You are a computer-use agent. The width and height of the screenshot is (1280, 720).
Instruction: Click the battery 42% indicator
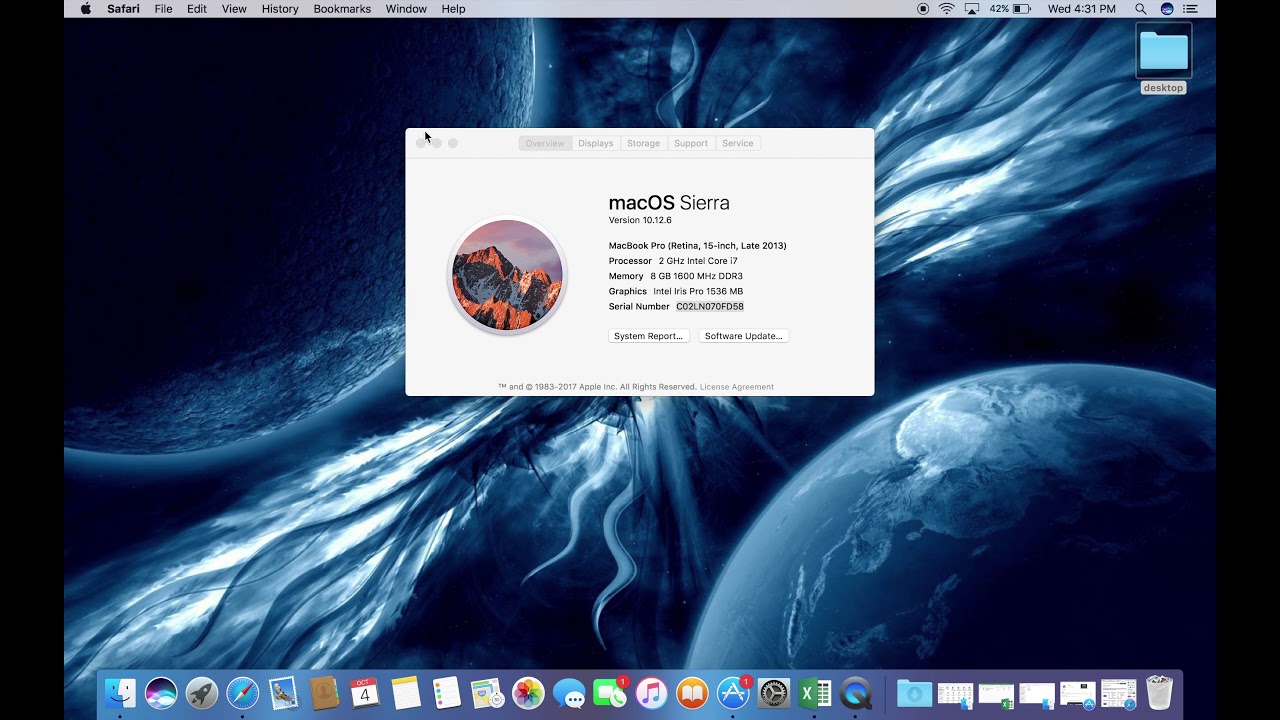(x=1010, y=9)
